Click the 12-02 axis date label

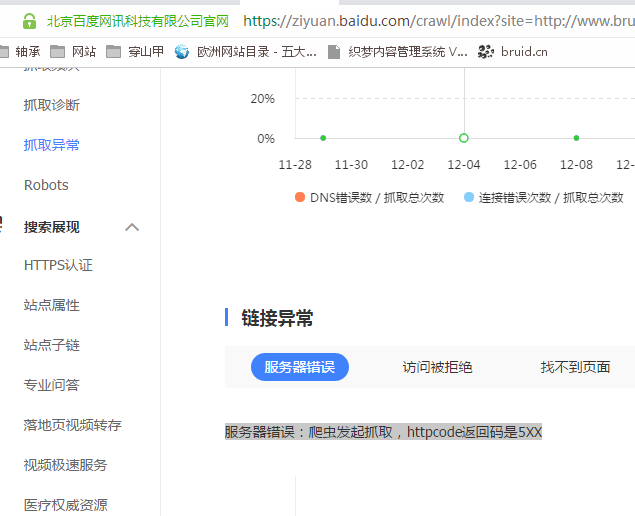tap(407, 165)
